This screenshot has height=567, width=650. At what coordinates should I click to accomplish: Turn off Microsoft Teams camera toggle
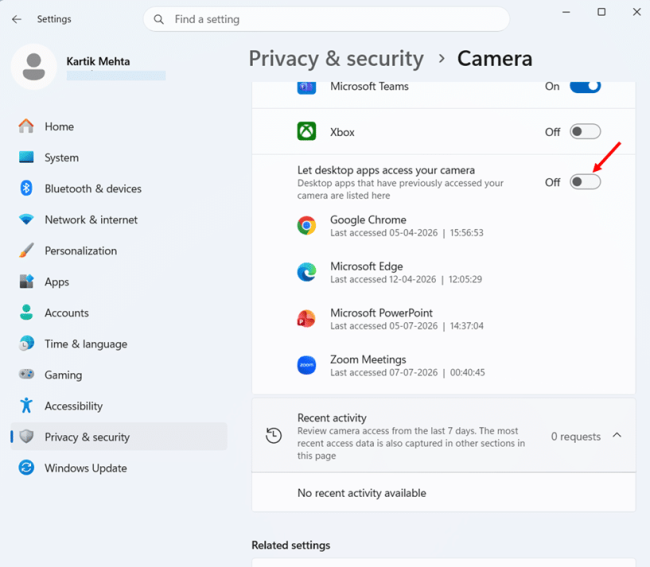pyautogui.click(x=585, y=86)
